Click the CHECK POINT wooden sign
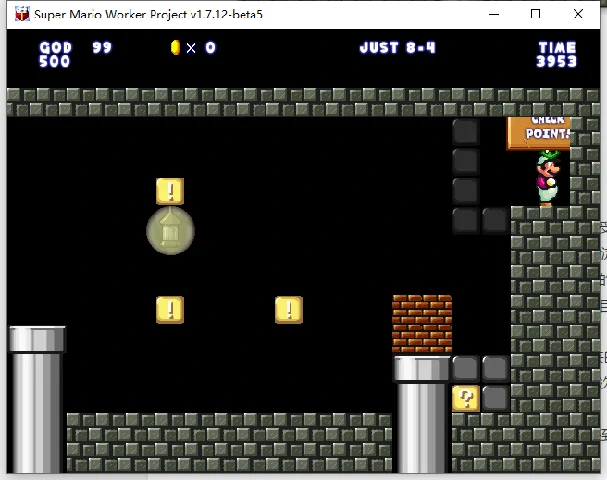Viewport: 607px width, 480px height. coord(538,133)
